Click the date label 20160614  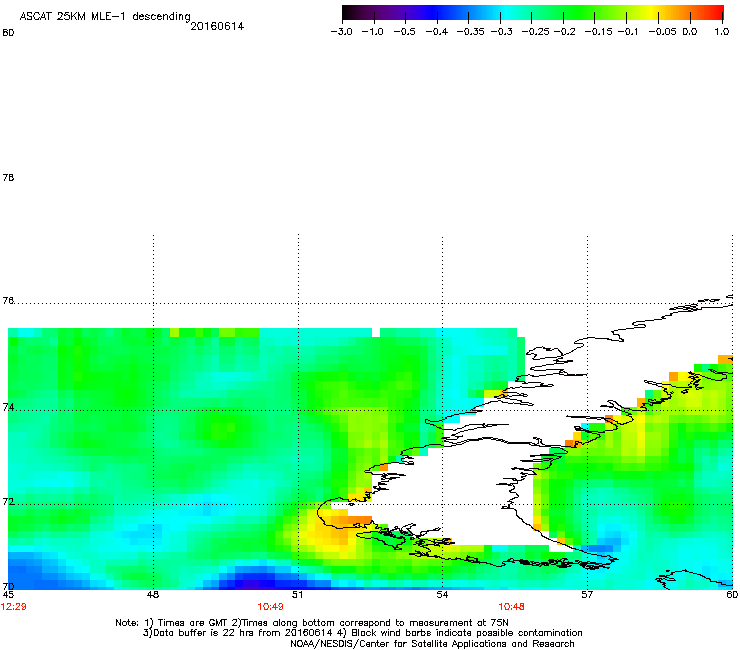pyautogui.click(x=217, y=26)
